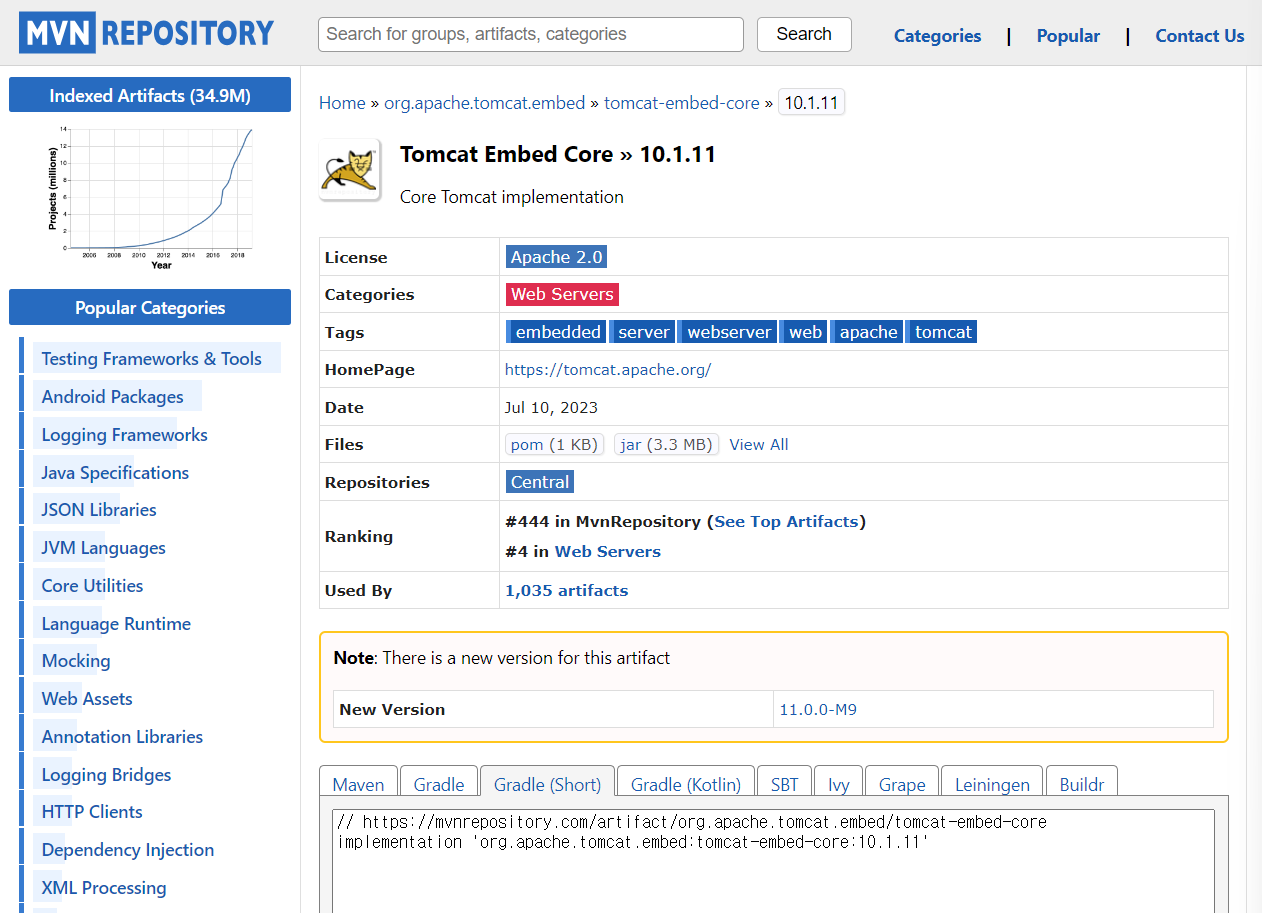Image resolution: width=1262 pixels, height=913 pixels.
Task: Click the Tomcat cat logo image
Action: coord(349,169)
